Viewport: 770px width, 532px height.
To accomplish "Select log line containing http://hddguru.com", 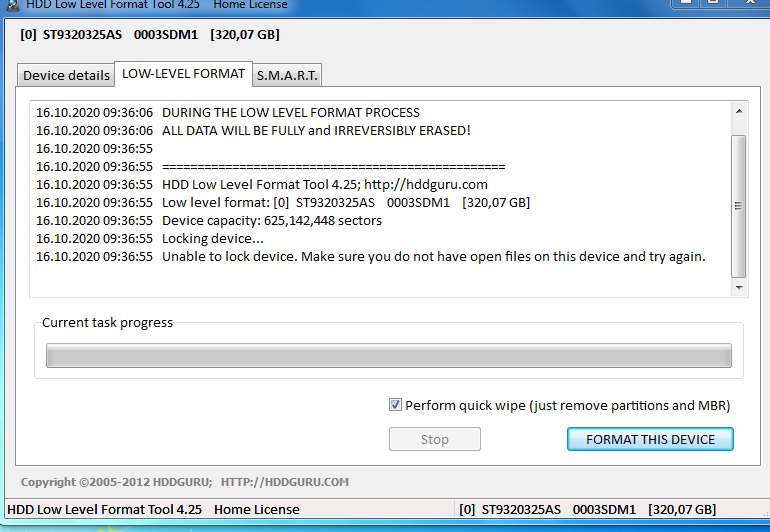I will [262, 185].
